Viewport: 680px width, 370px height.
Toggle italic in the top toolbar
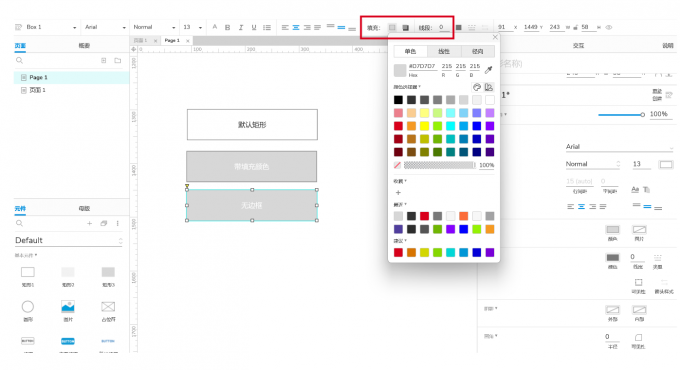[241, 27]
